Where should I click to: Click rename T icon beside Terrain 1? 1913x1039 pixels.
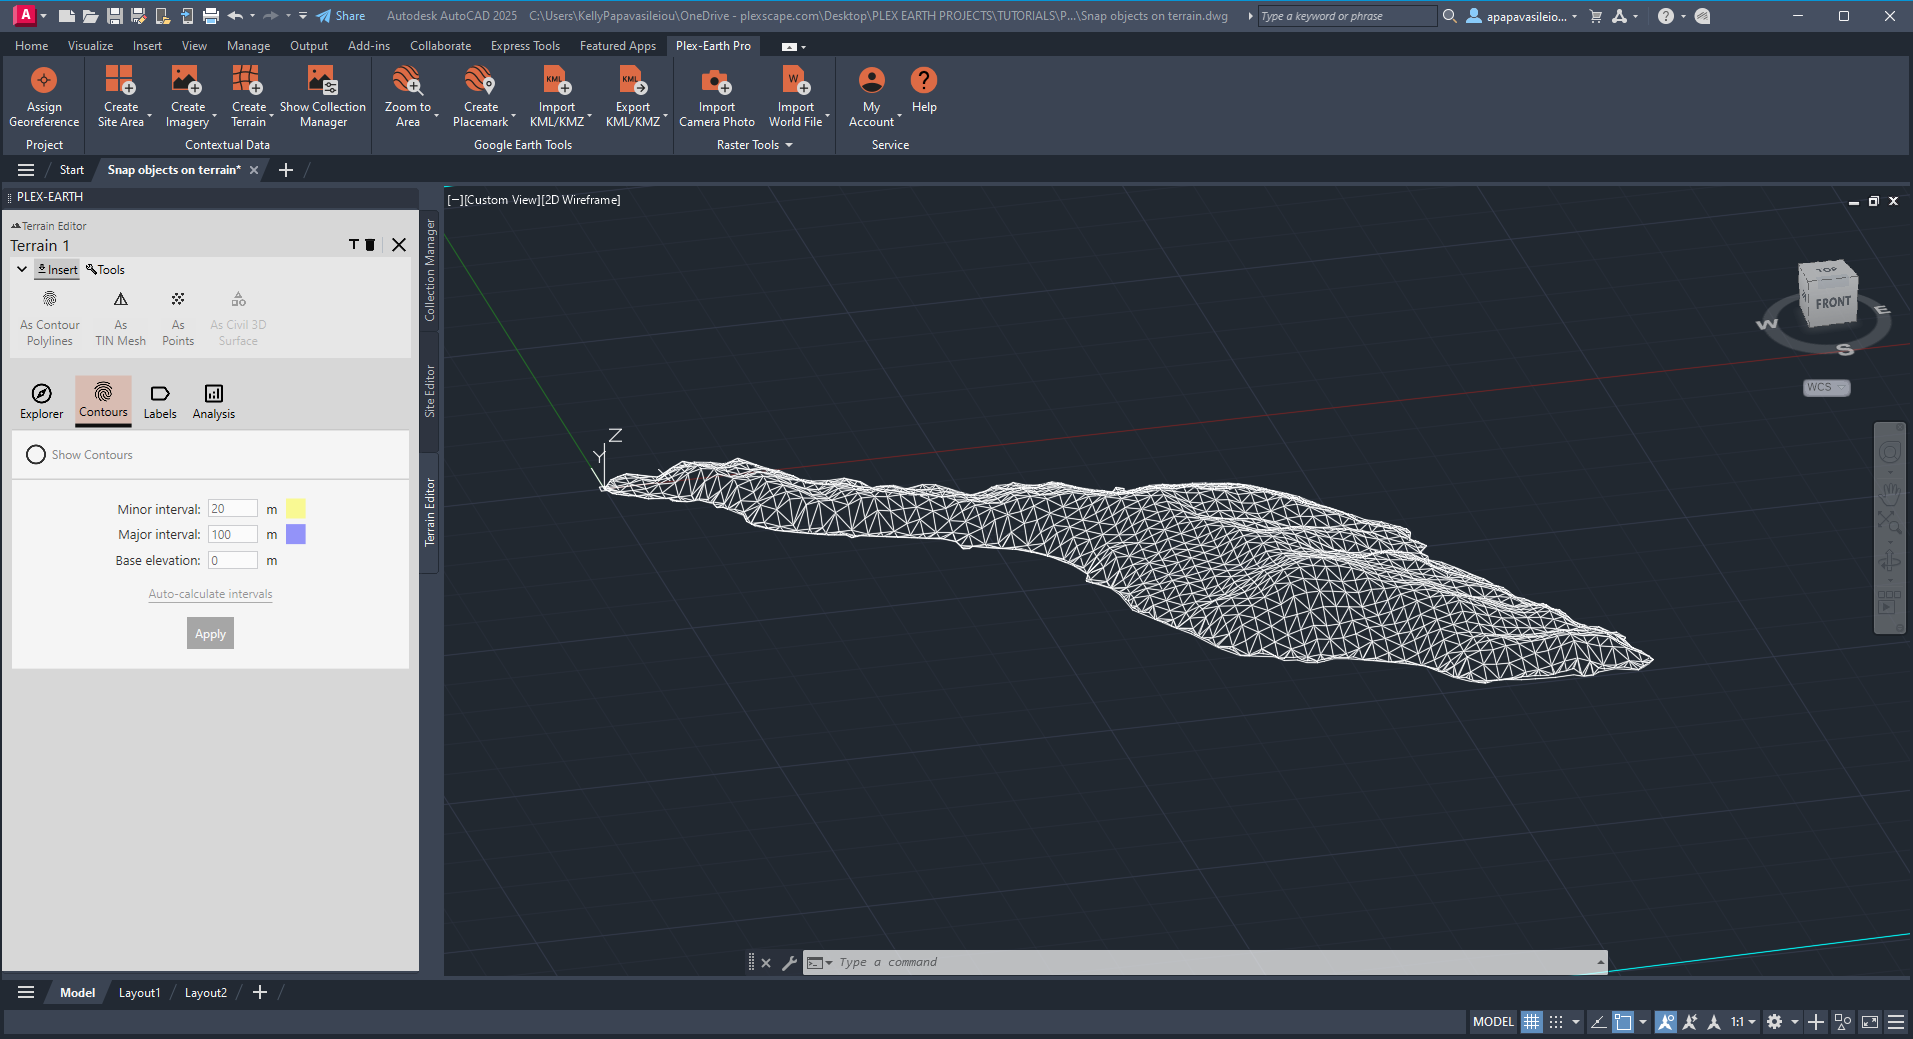[353, 245]
